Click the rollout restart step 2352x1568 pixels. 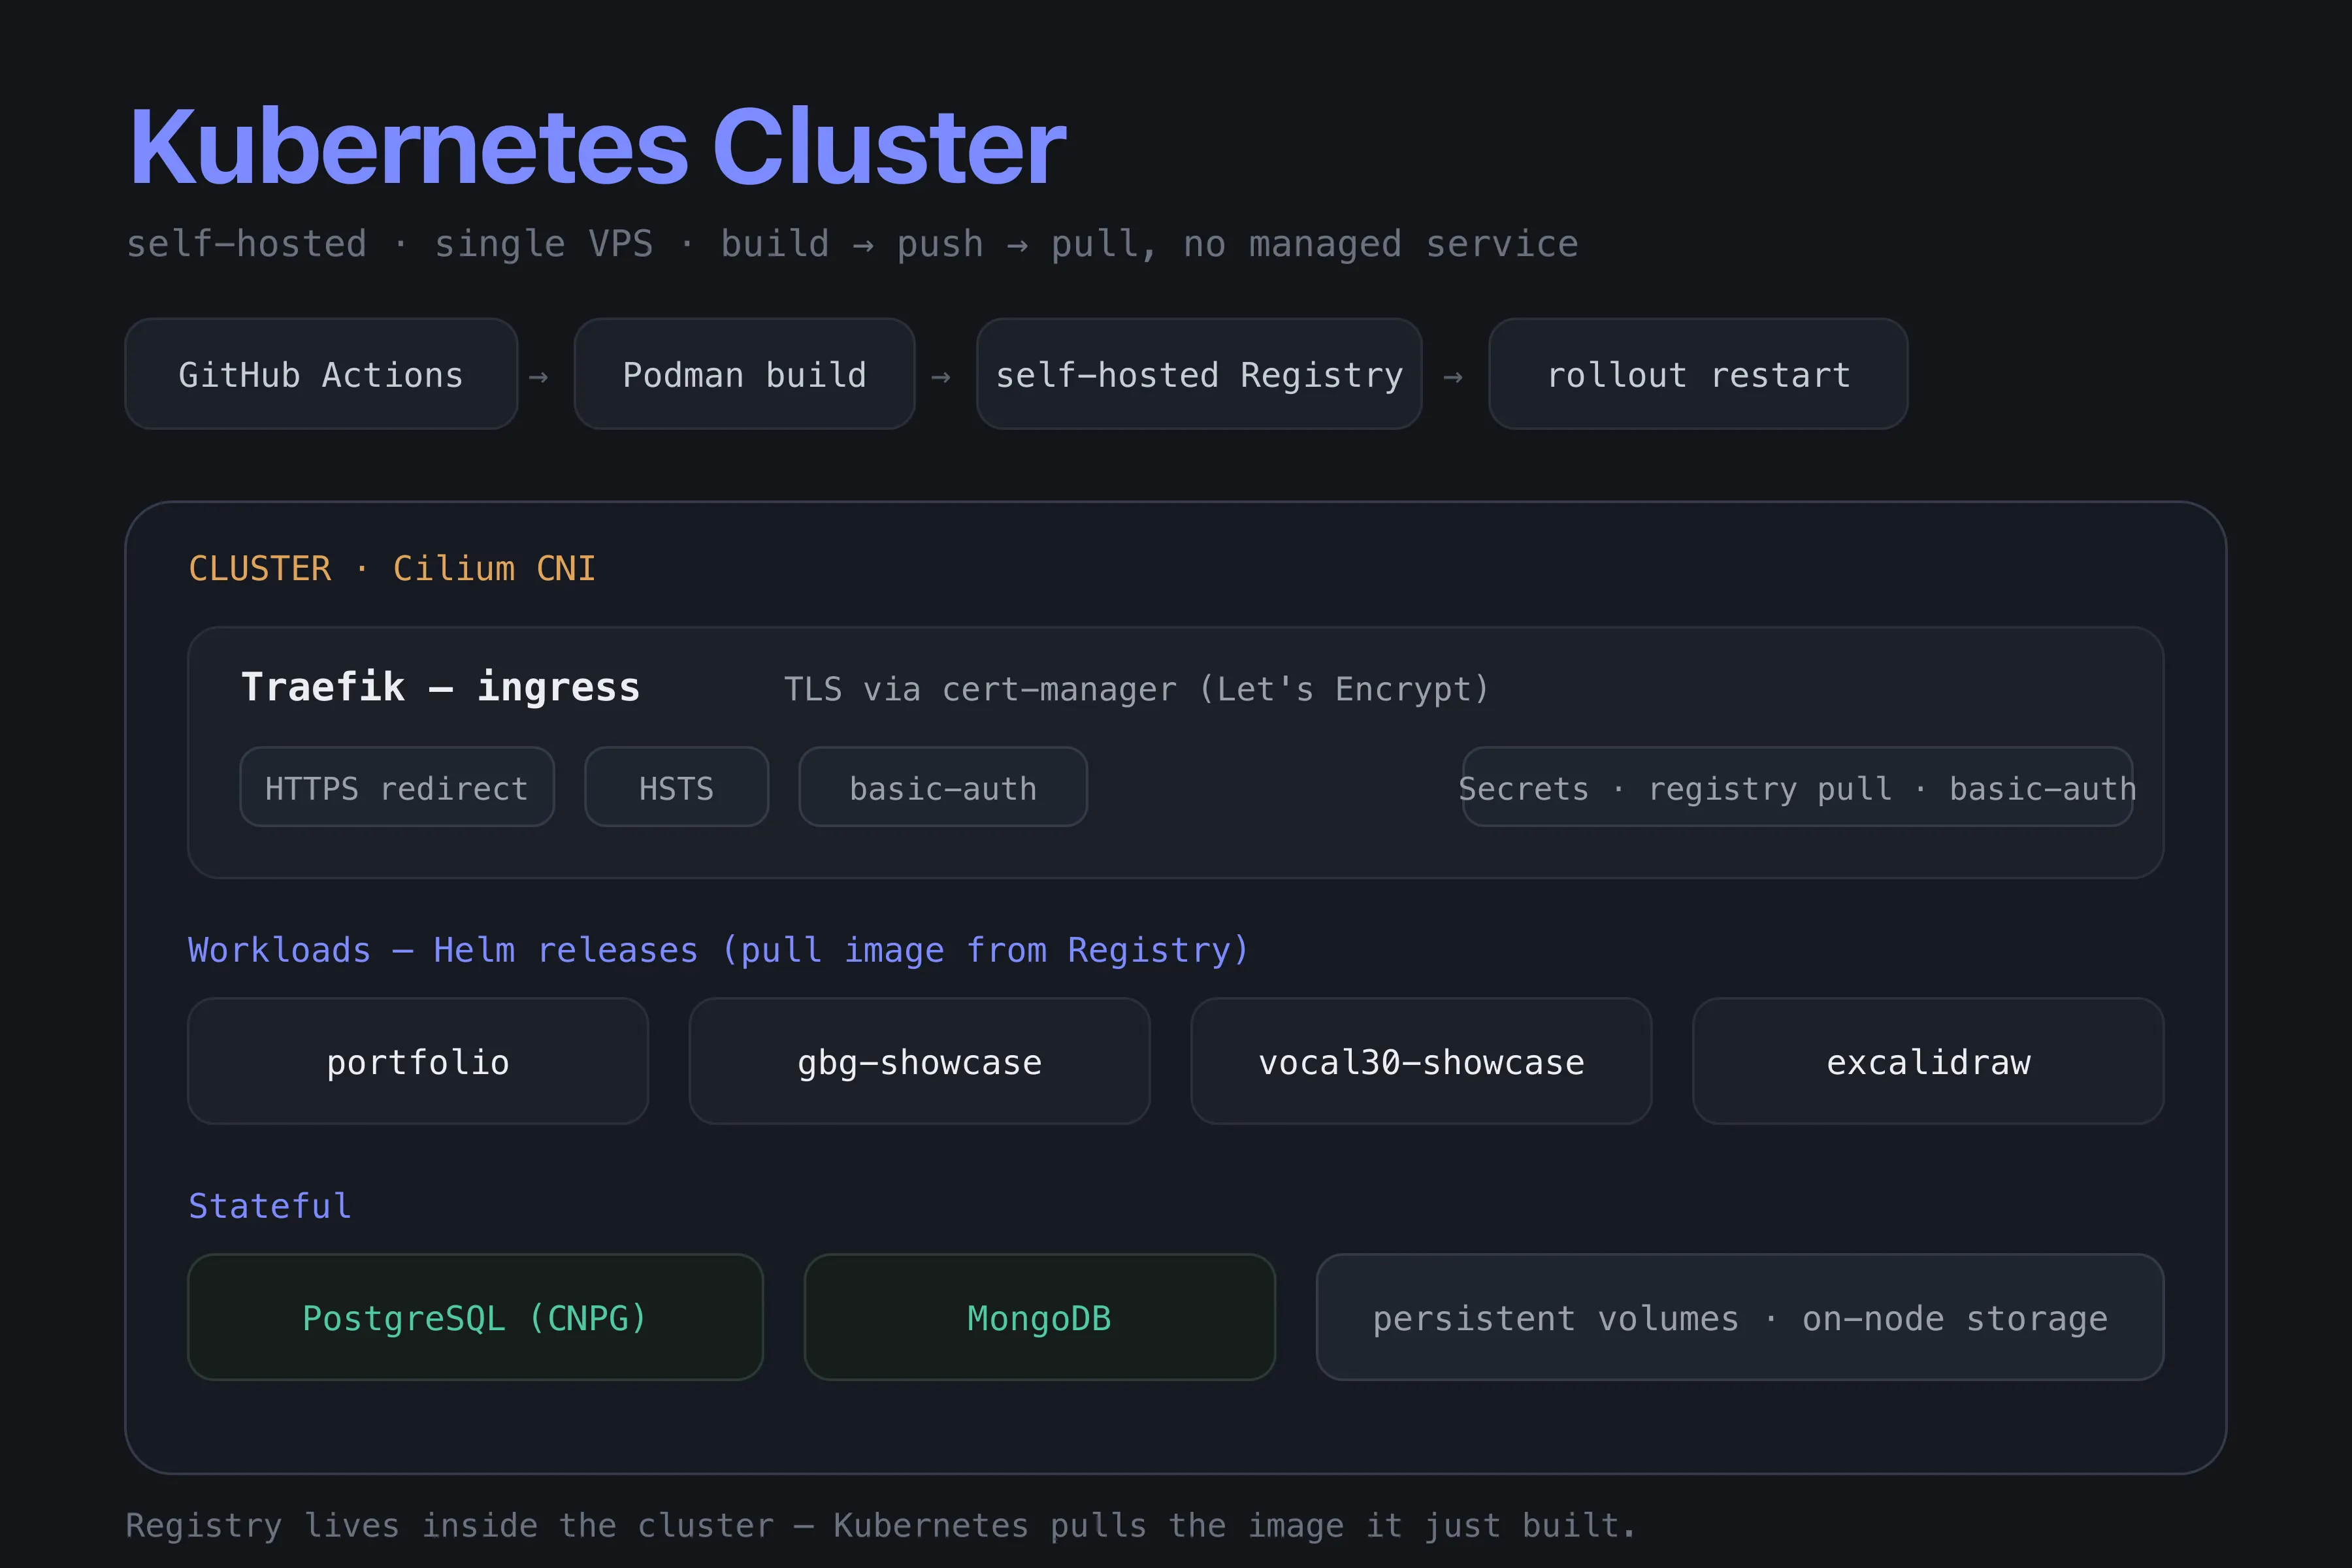point(1698,374)
